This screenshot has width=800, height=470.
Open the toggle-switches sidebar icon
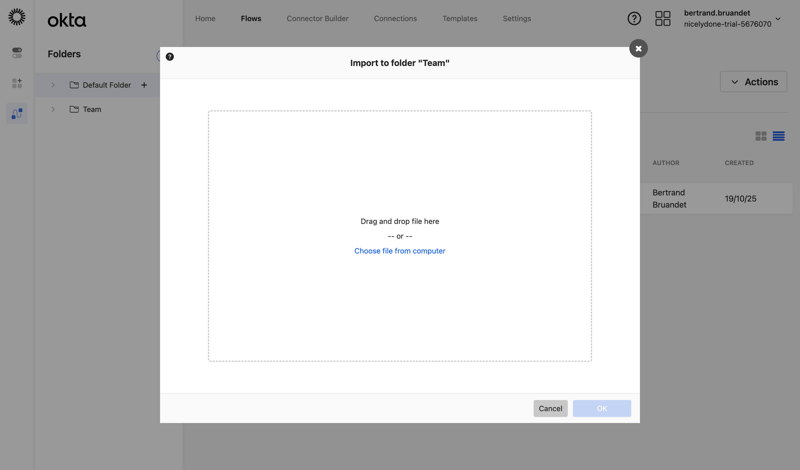click(17, 53)
